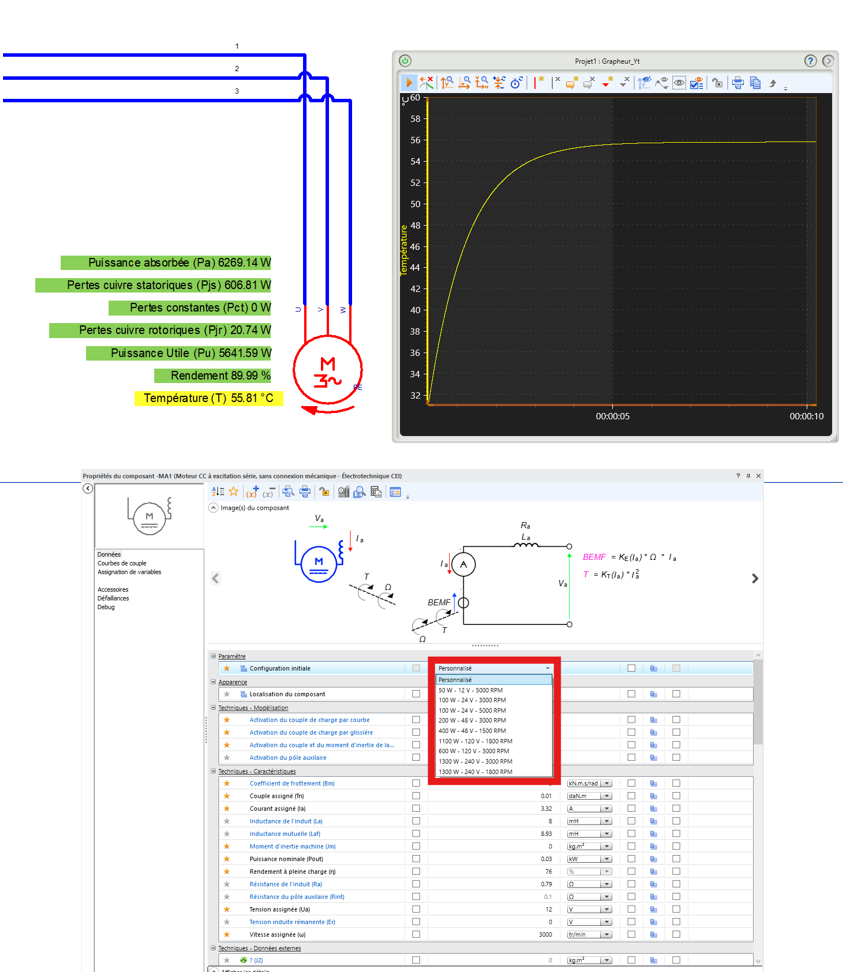The image size is (843, 972).
Task: Click the green power icon in Grapheur title
Action: pos(405,61)
